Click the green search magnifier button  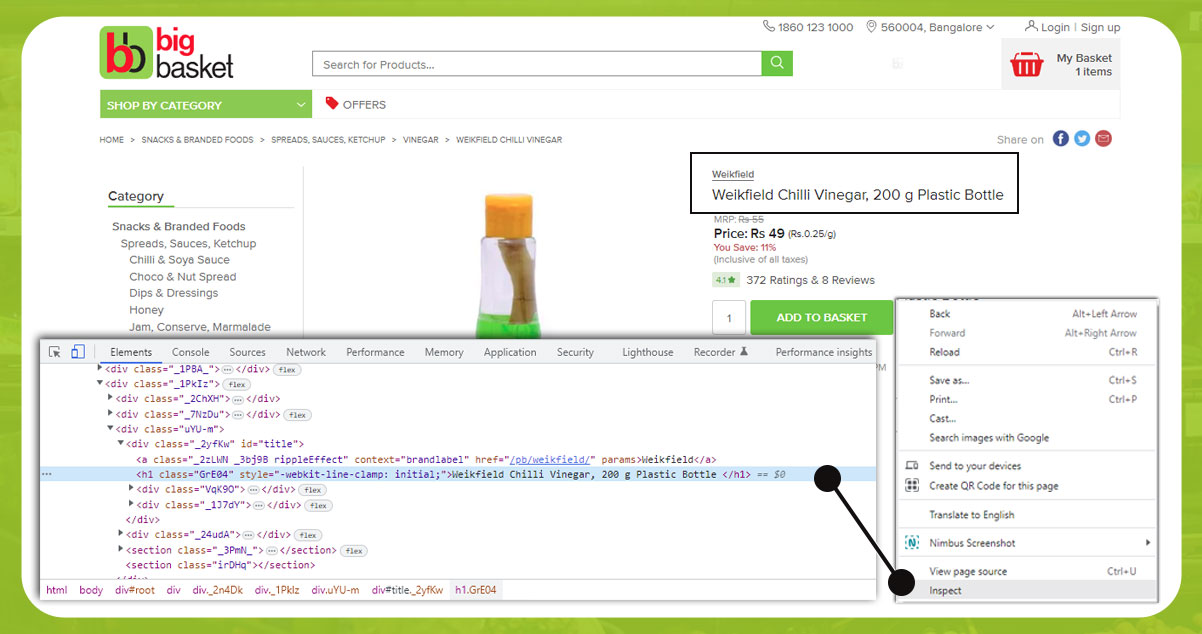pos(777,64)
